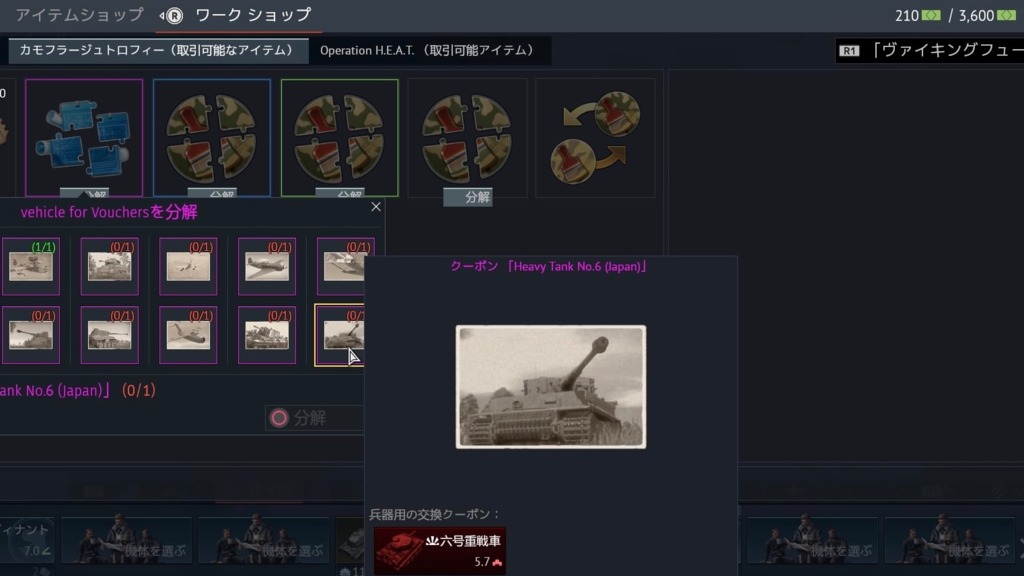This screenshot has height=576, width=1024.
Task: Switch to the アイテムショップ tab
Action: (79, 15)
